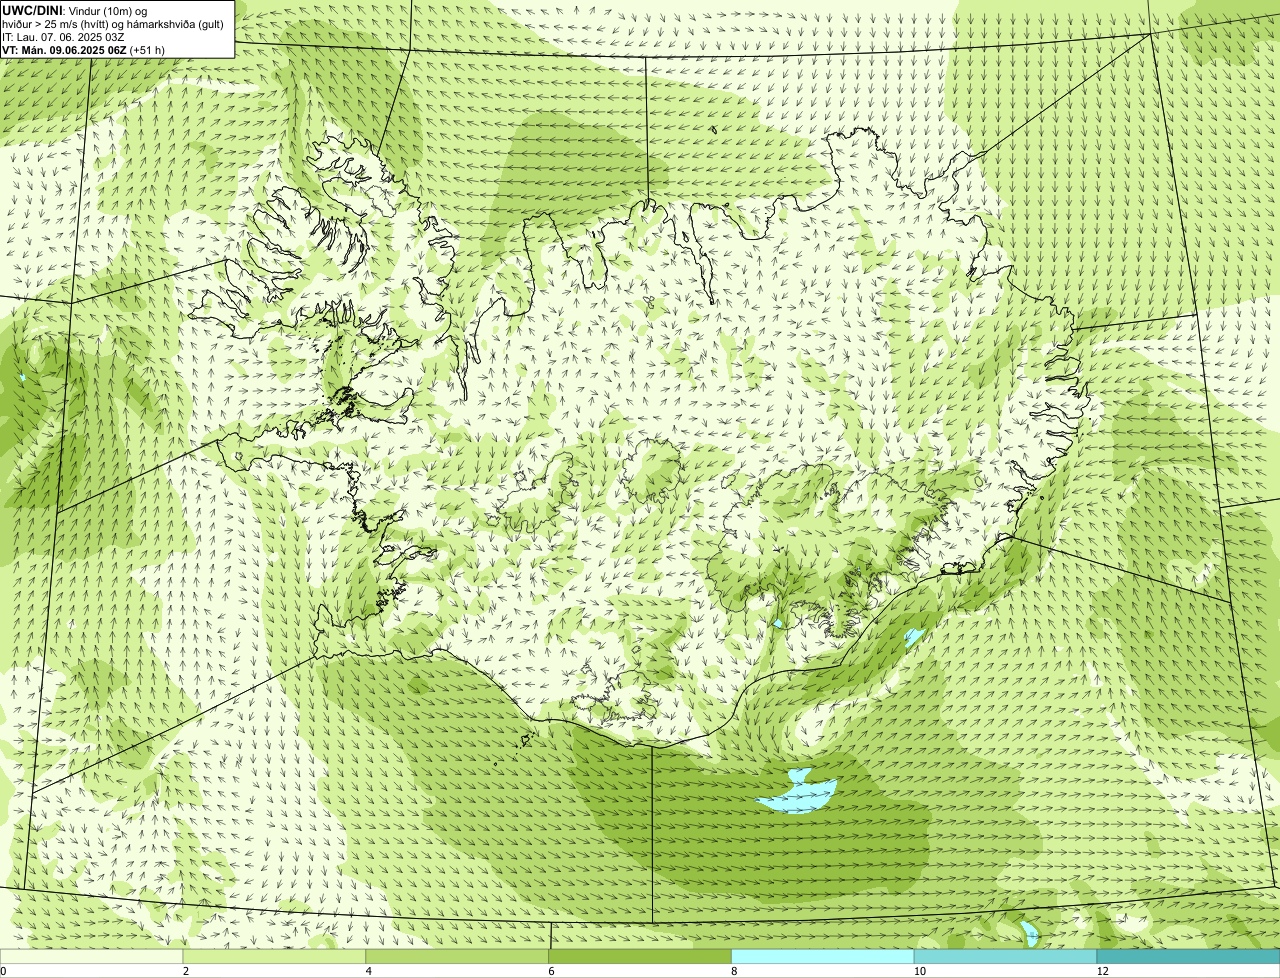Viewport: 1280px width, 978px height.
Task: Click the "10" tick label on the color scale
Action: [919, 971]
